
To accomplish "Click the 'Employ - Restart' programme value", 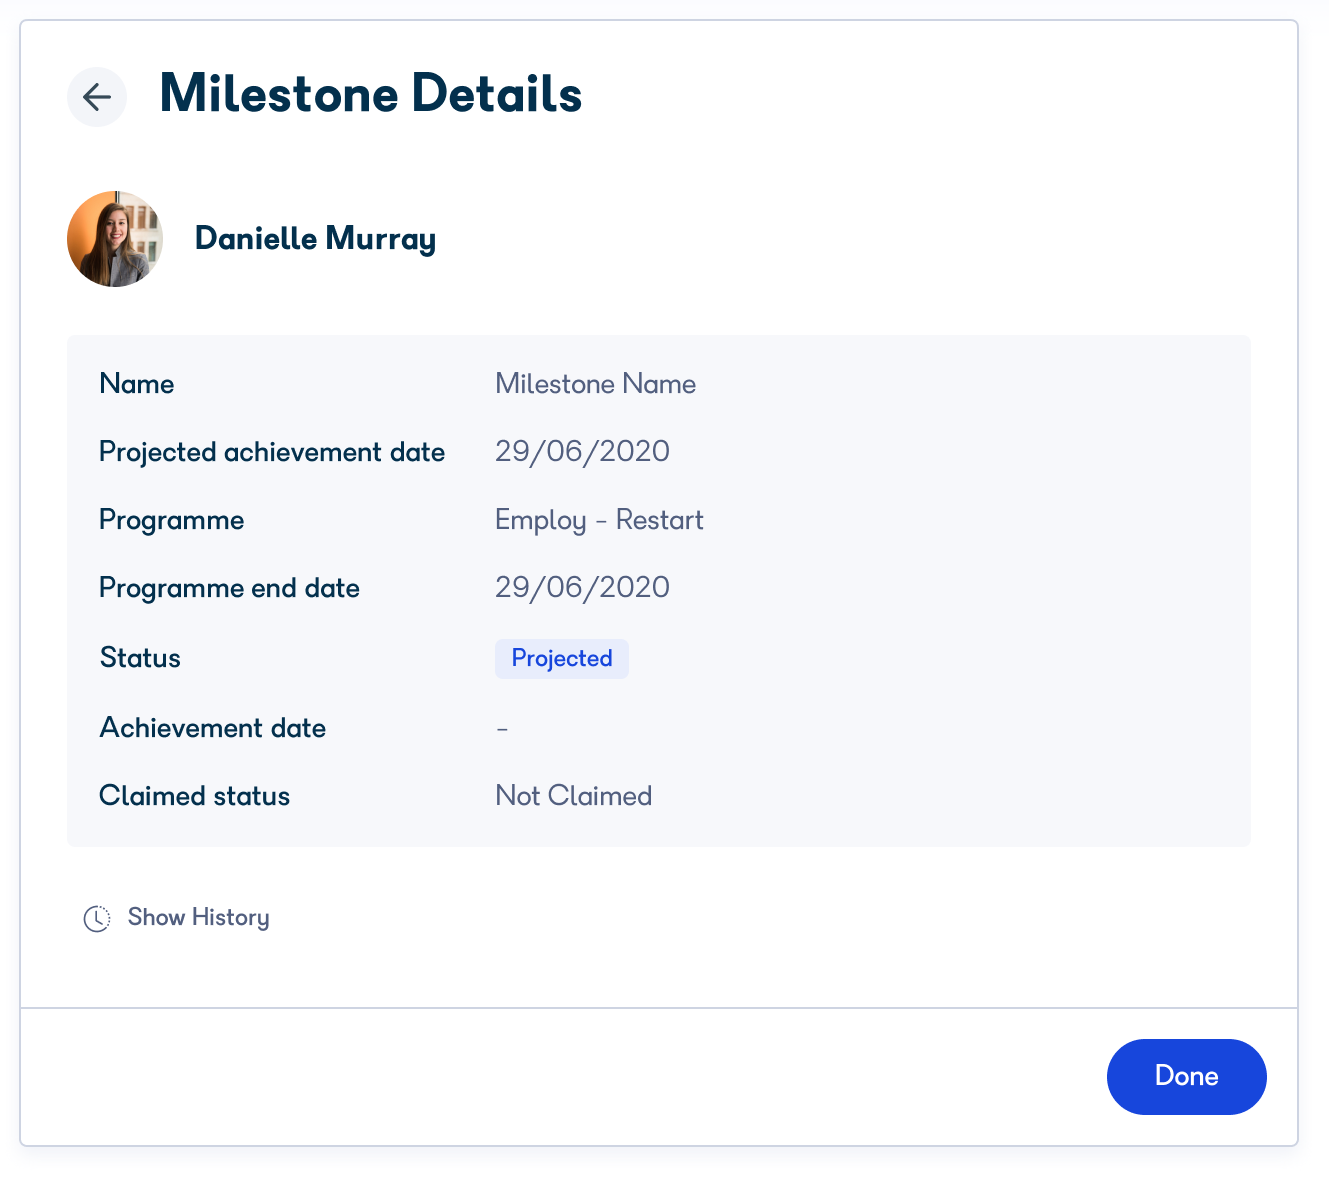I will tap(600, 520).
